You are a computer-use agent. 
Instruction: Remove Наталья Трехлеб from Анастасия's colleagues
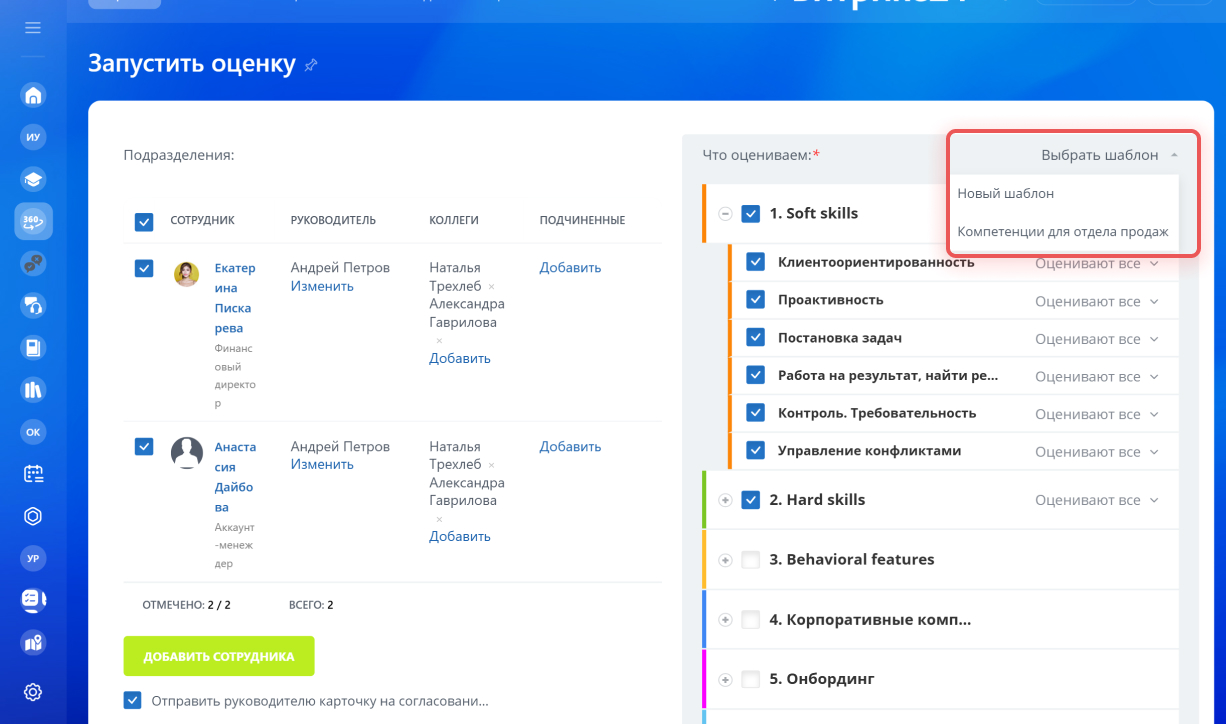point(491,465)
